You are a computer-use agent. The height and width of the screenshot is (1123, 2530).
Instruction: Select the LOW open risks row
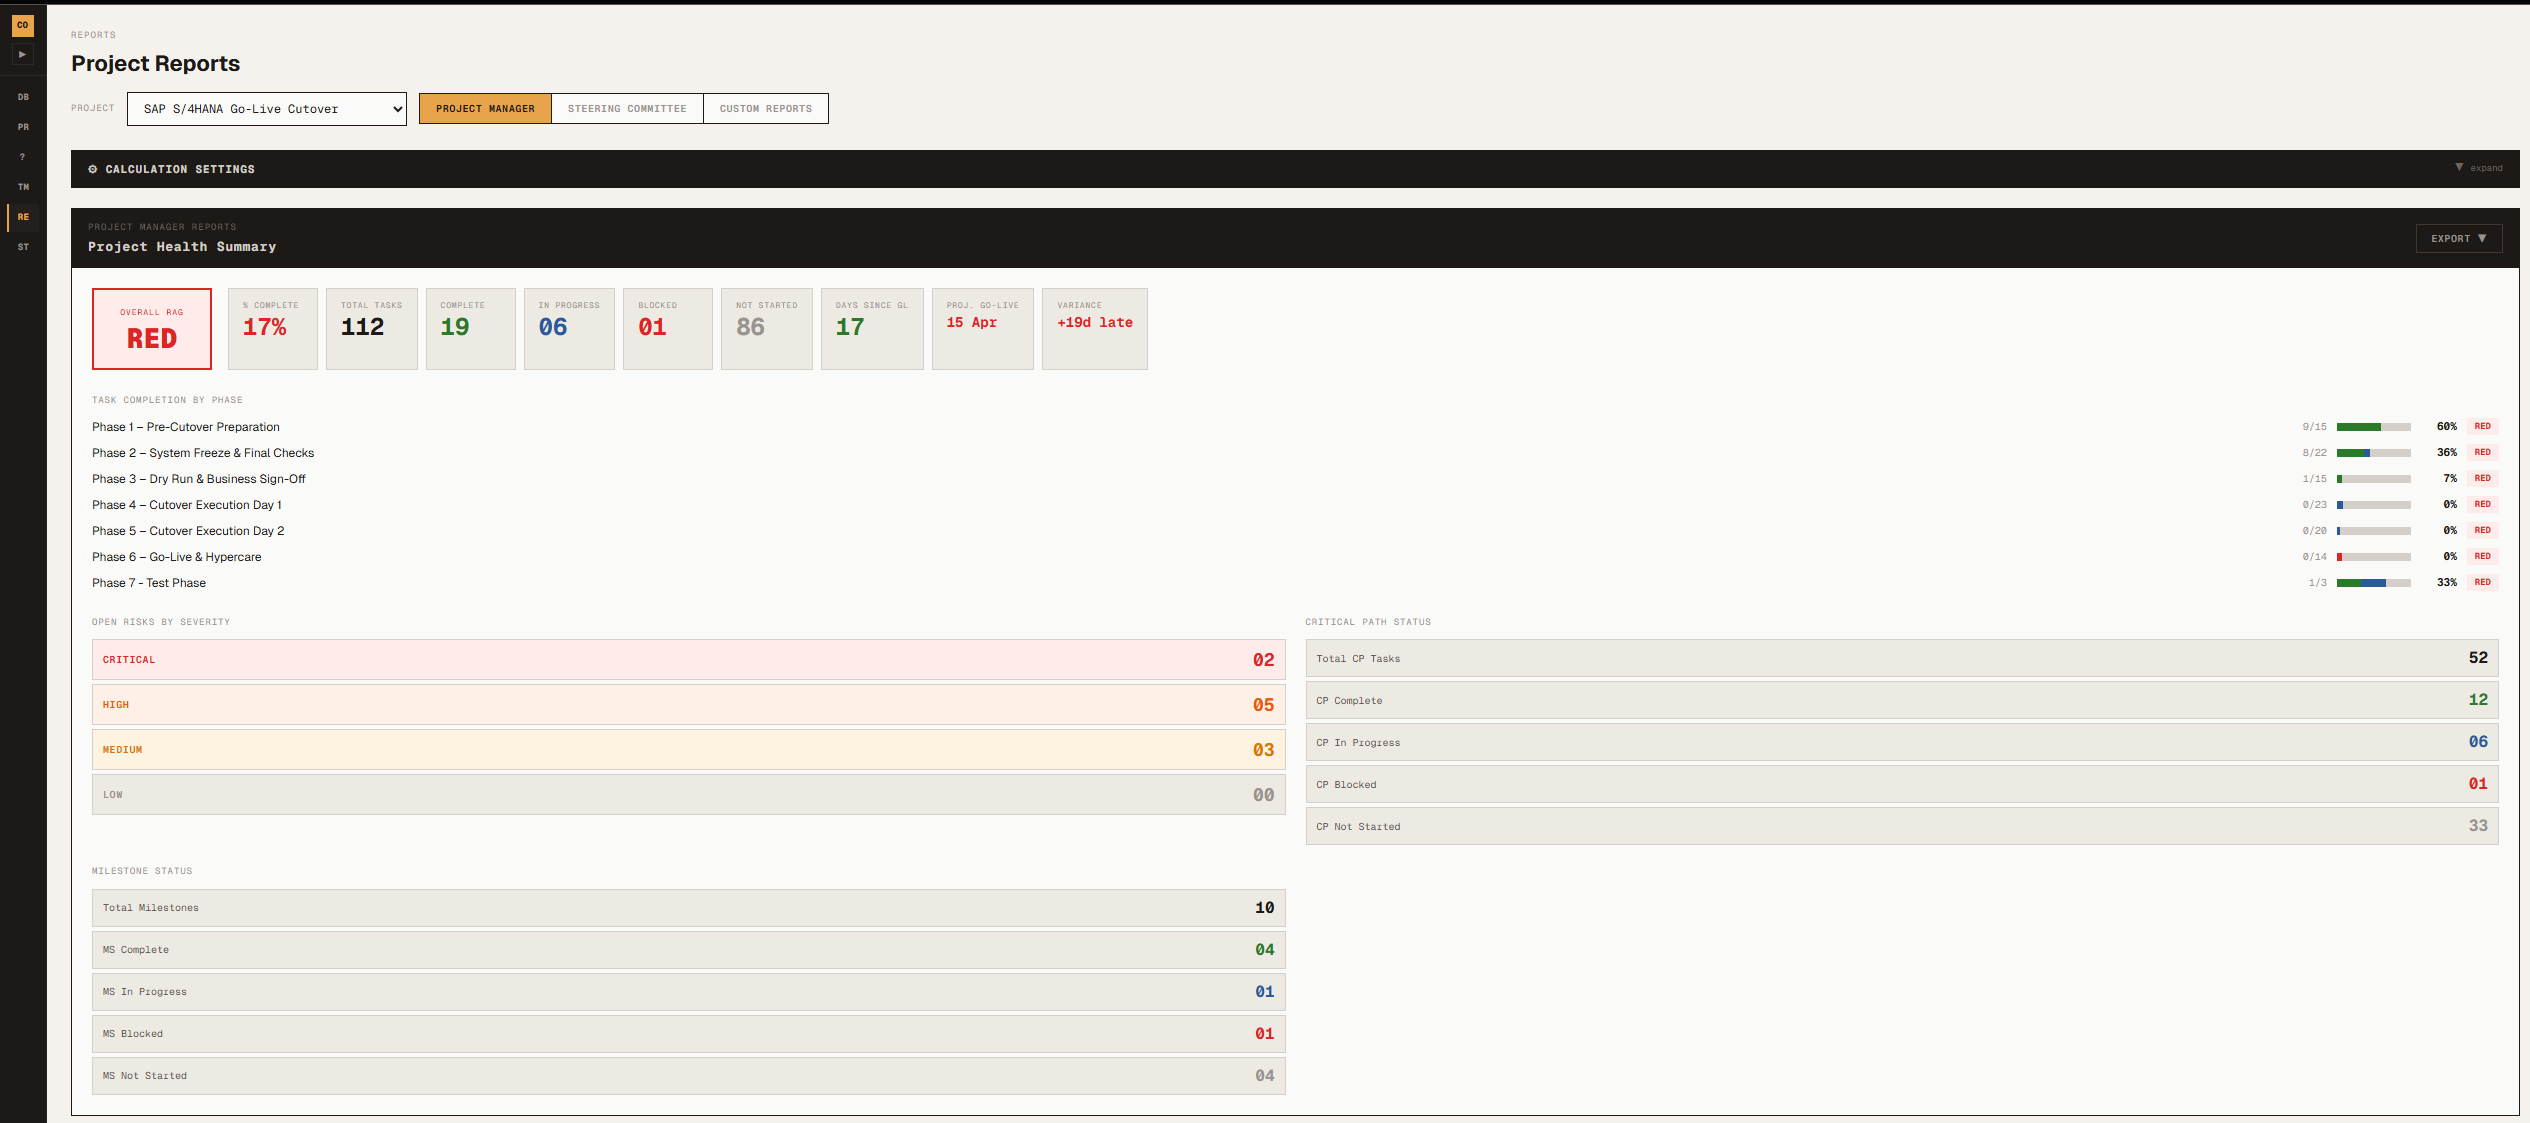click(688, 795)
